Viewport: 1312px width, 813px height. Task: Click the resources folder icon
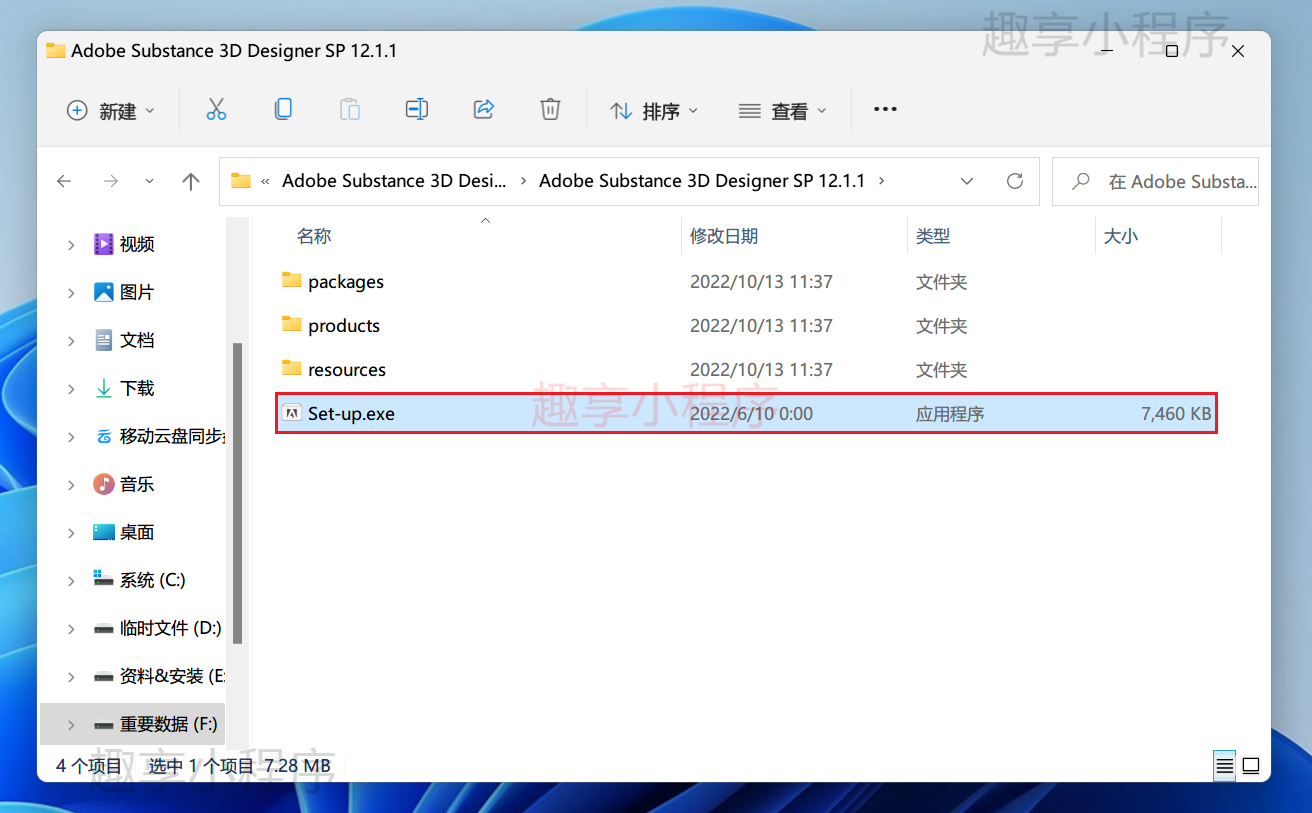click(291, 368)
